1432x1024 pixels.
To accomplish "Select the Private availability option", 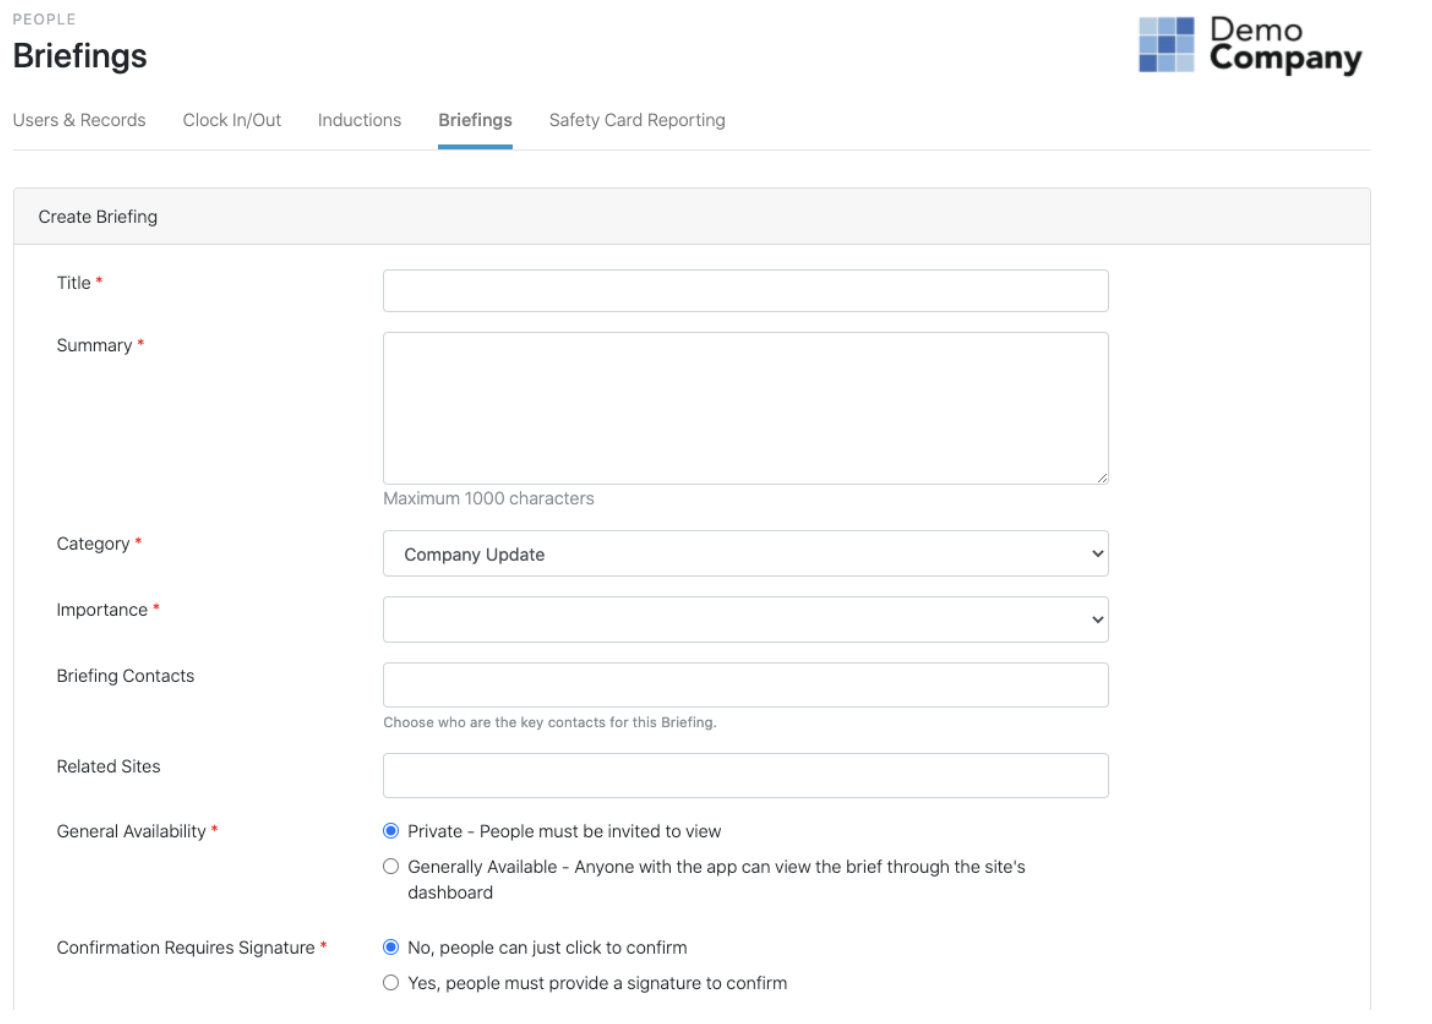I will coord(390,830).
